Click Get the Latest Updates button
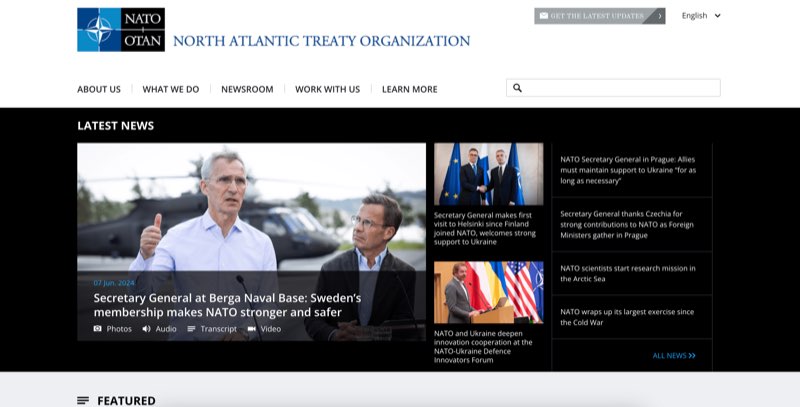The width and height of the screenshot is (800, 407). pos(599,16)
